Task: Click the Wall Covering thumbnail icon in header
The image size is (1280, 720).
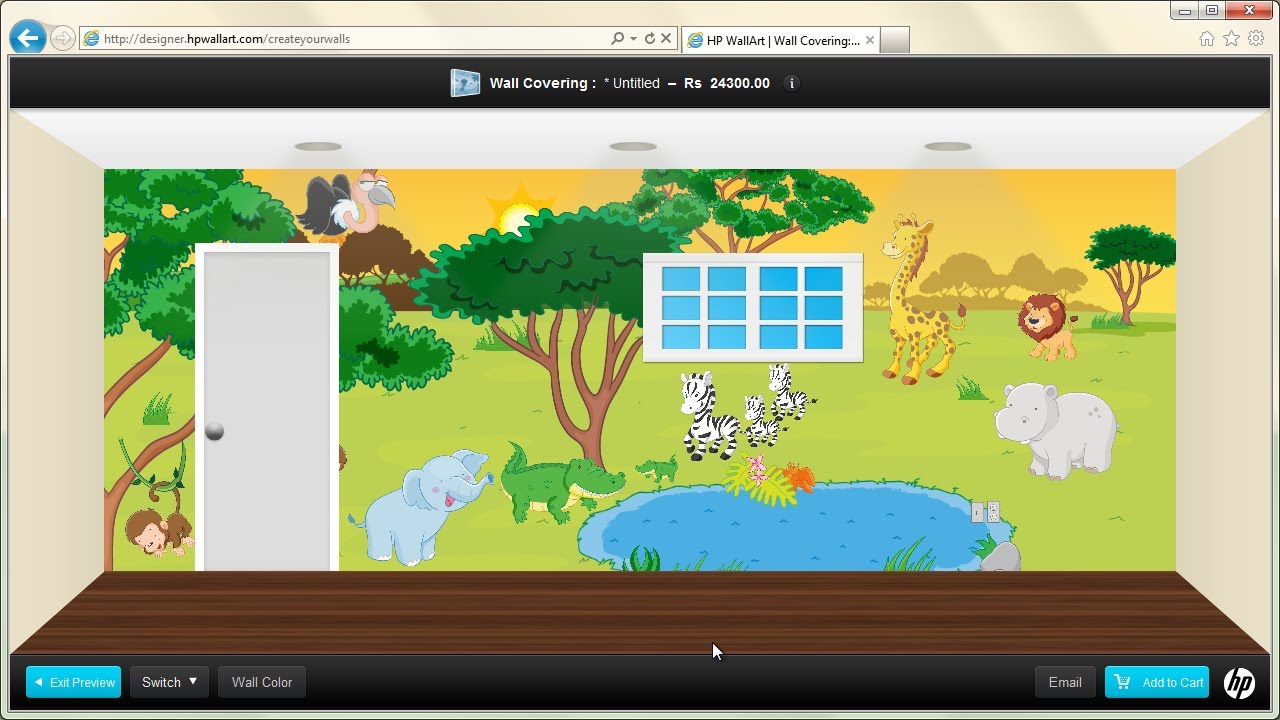Action: pyautogui.click(x=465, y=83)
